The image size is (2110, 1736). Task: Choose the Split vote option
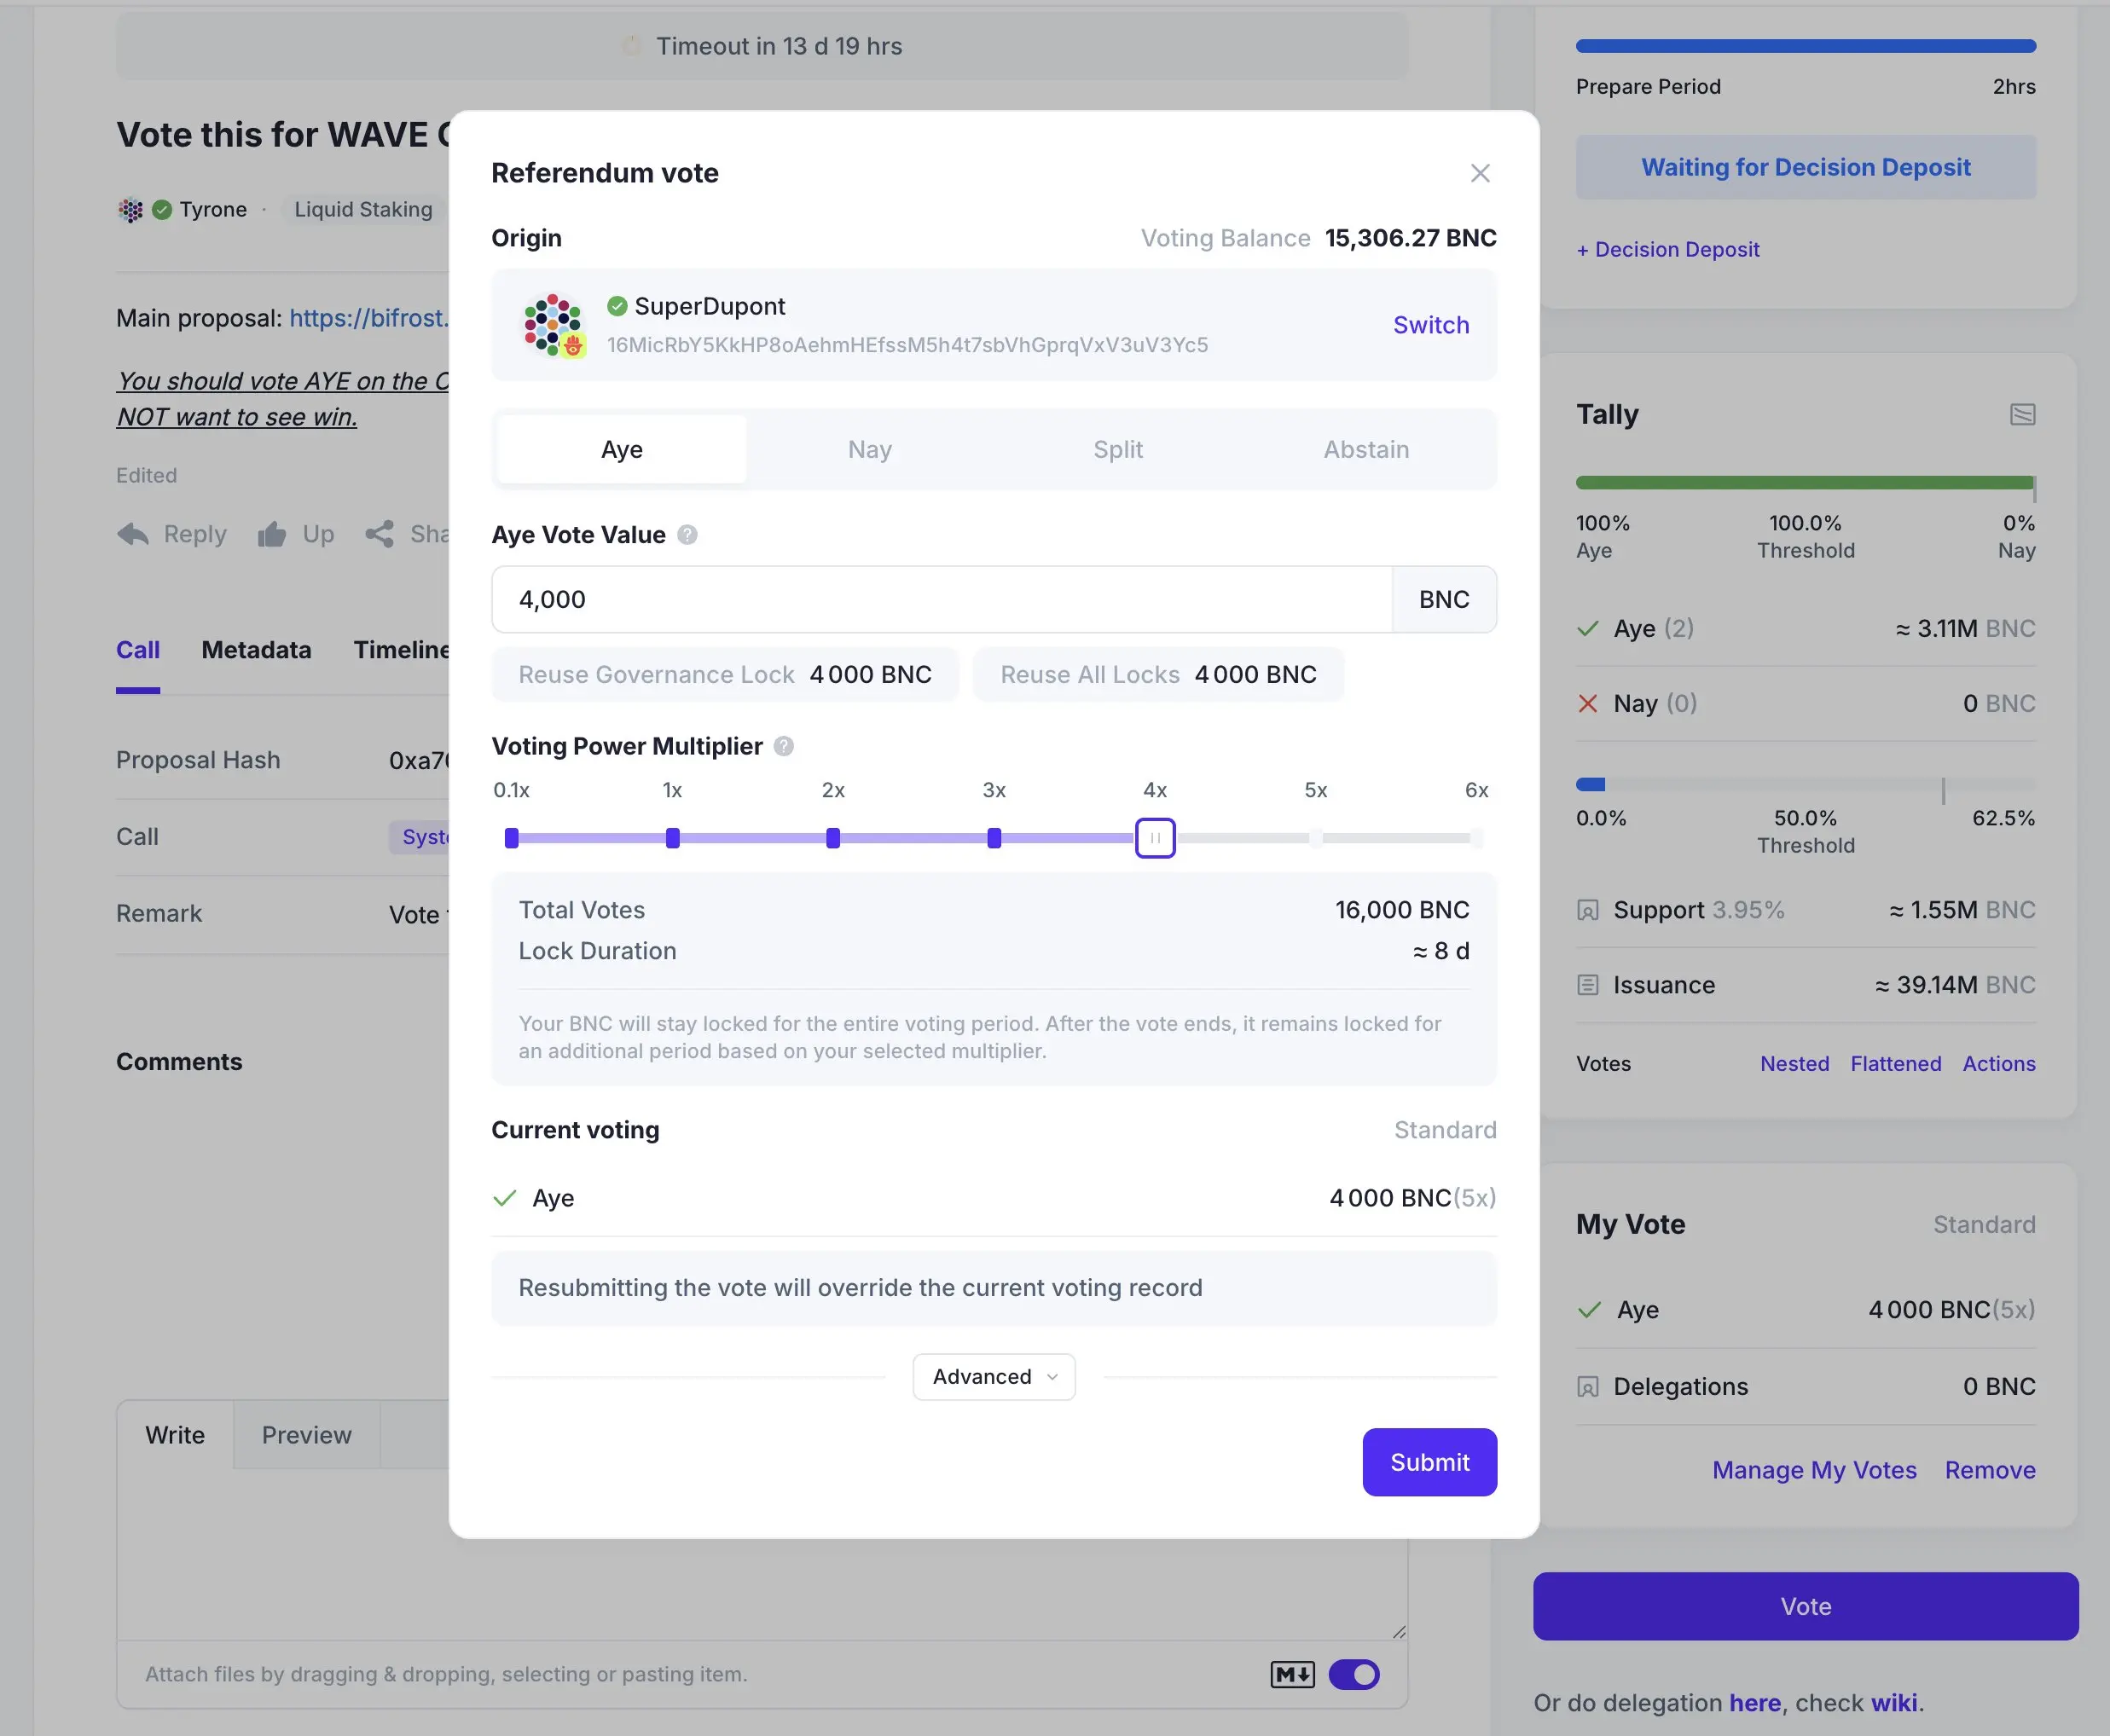pos(1117,449)
